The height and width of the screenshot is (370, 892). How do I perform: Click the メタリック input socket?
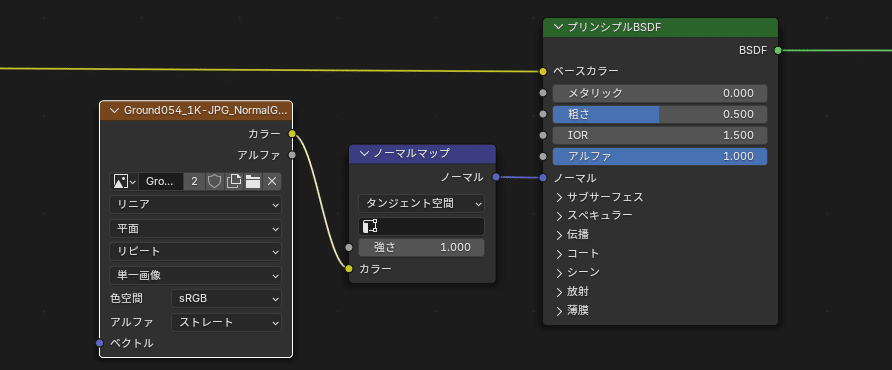pyautogui.click(x=543, y=93)
